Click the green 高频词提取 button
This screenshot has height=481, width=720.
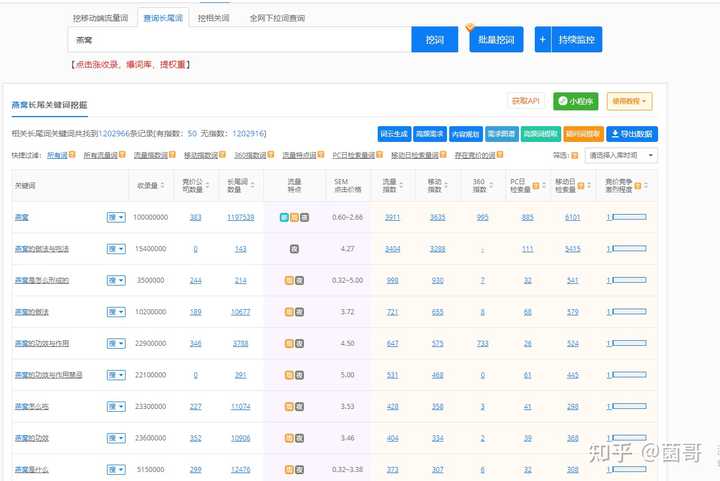point(540,134)
